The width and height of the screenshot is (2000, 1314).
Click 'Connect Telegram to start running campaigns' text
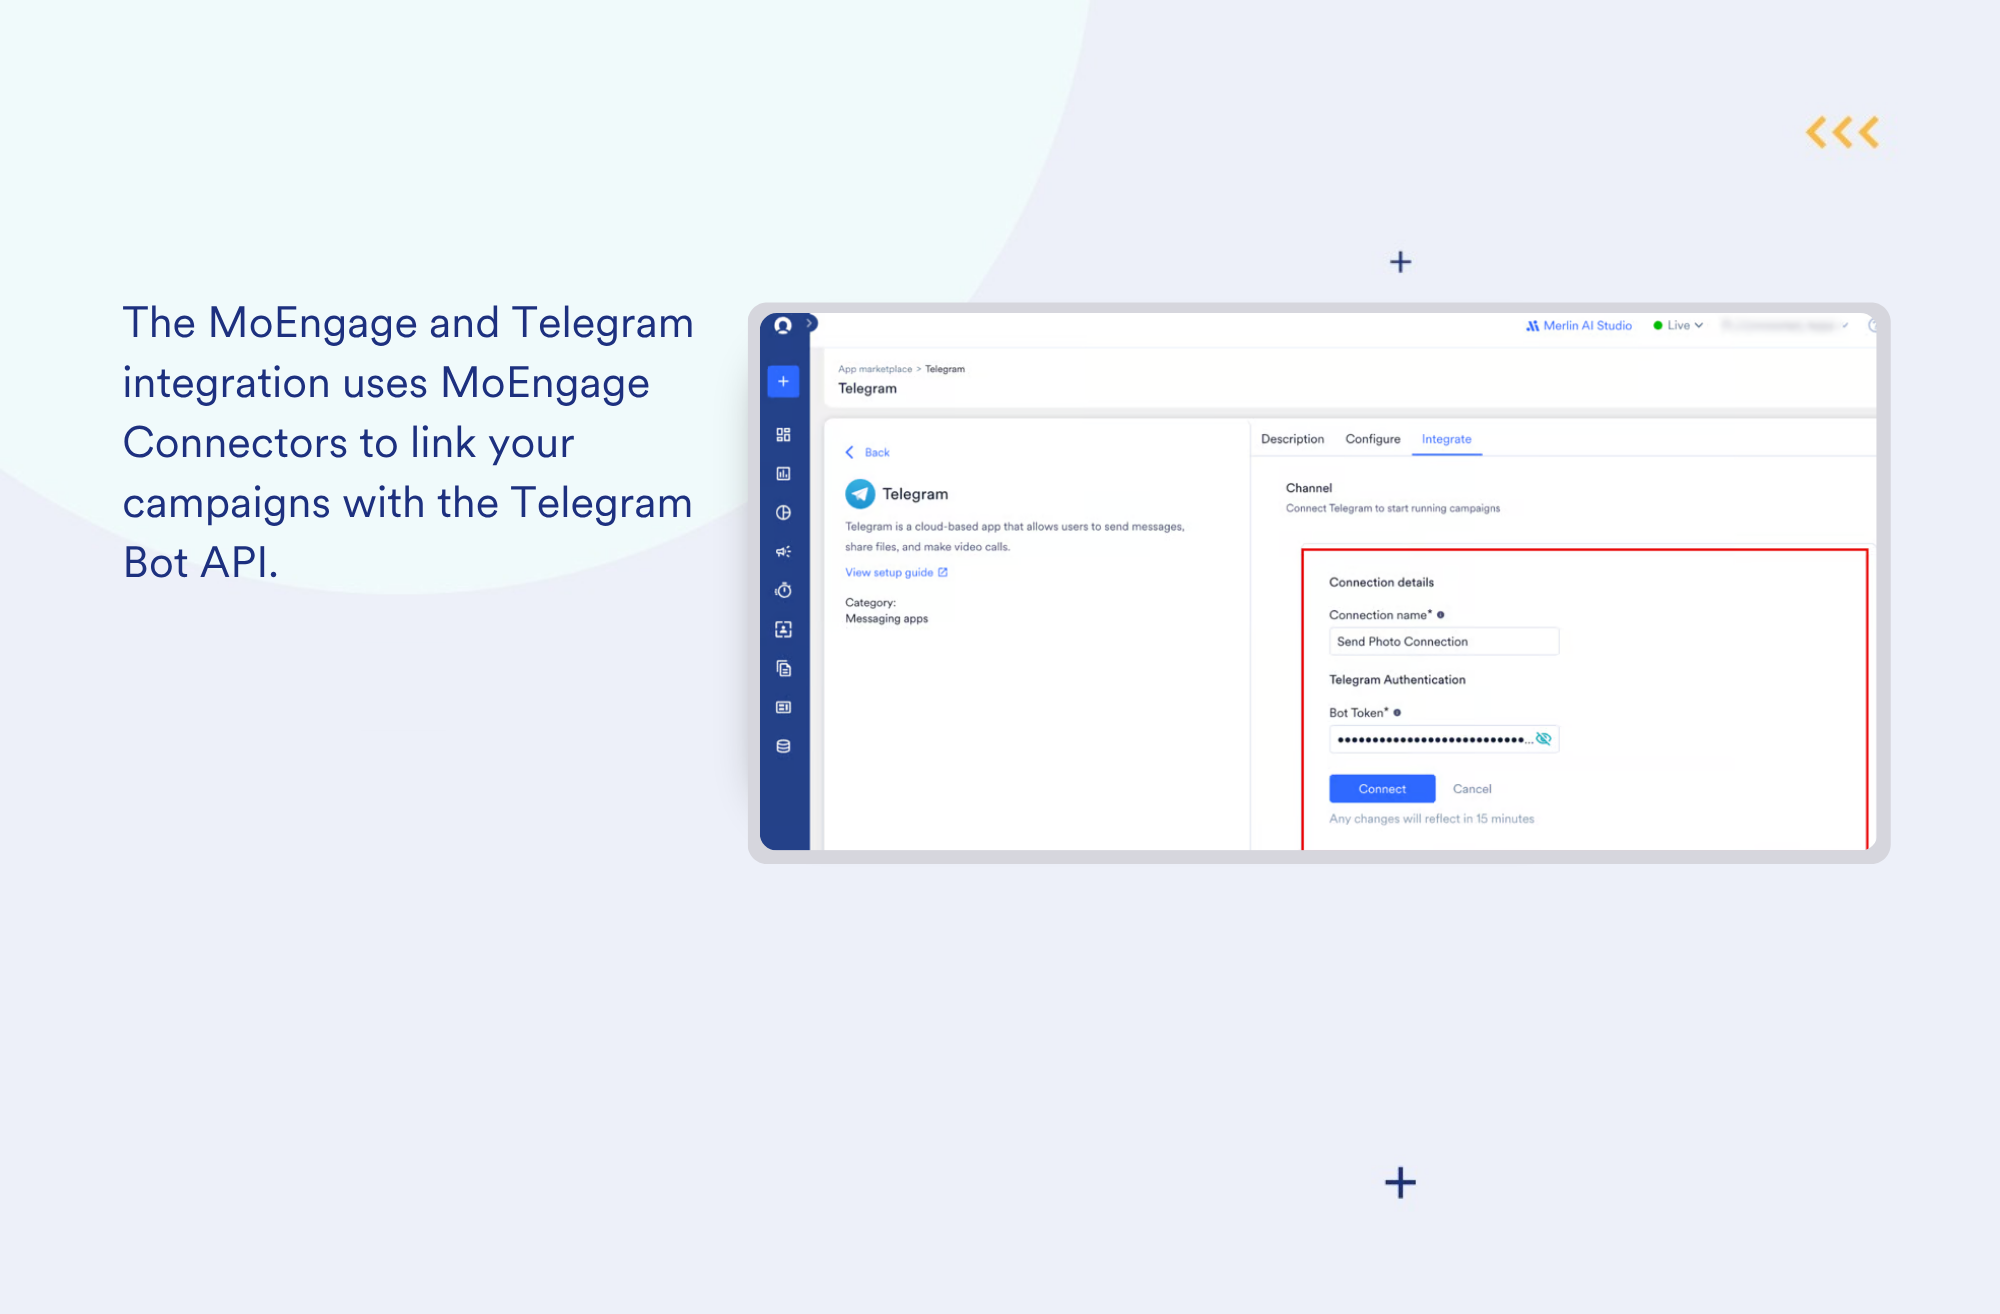point(1392,509)
